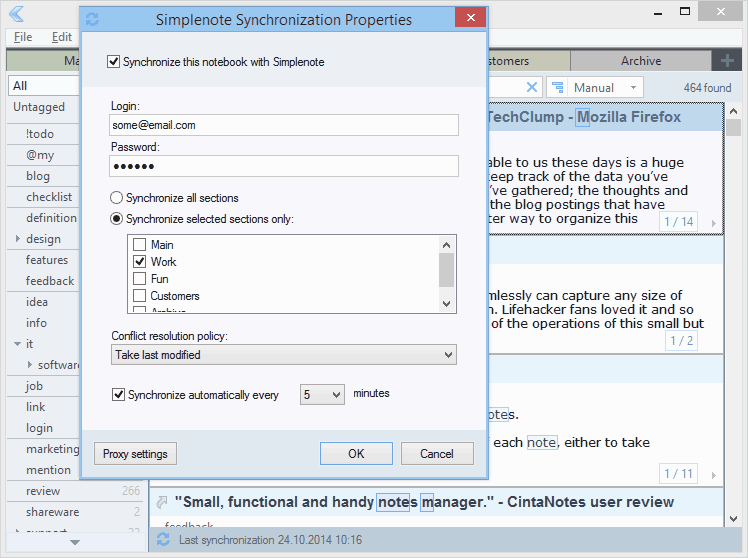This screenshot has height=558, width=748.
Task: Switch to the Archive tab
Action: (x=641, y=61)
